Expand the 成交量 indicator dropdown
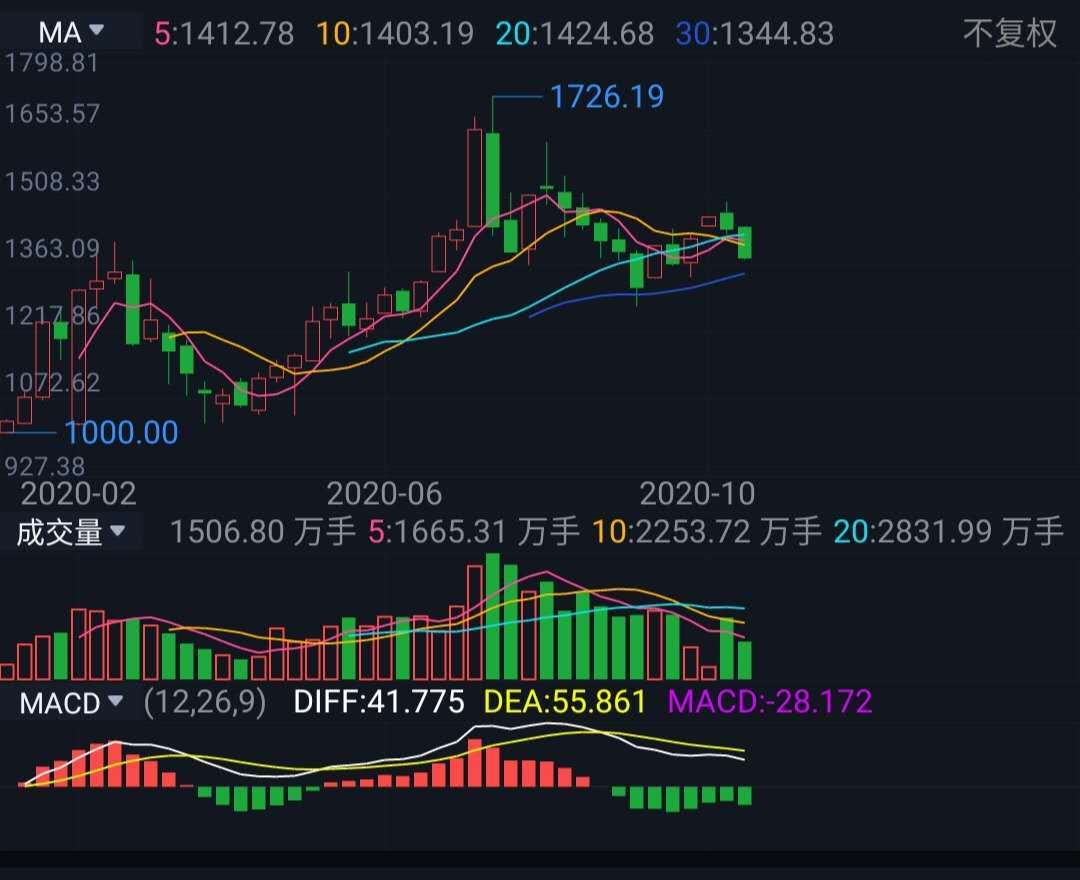This screenshot has width=1080, height=880. click(x=70, y=532)
